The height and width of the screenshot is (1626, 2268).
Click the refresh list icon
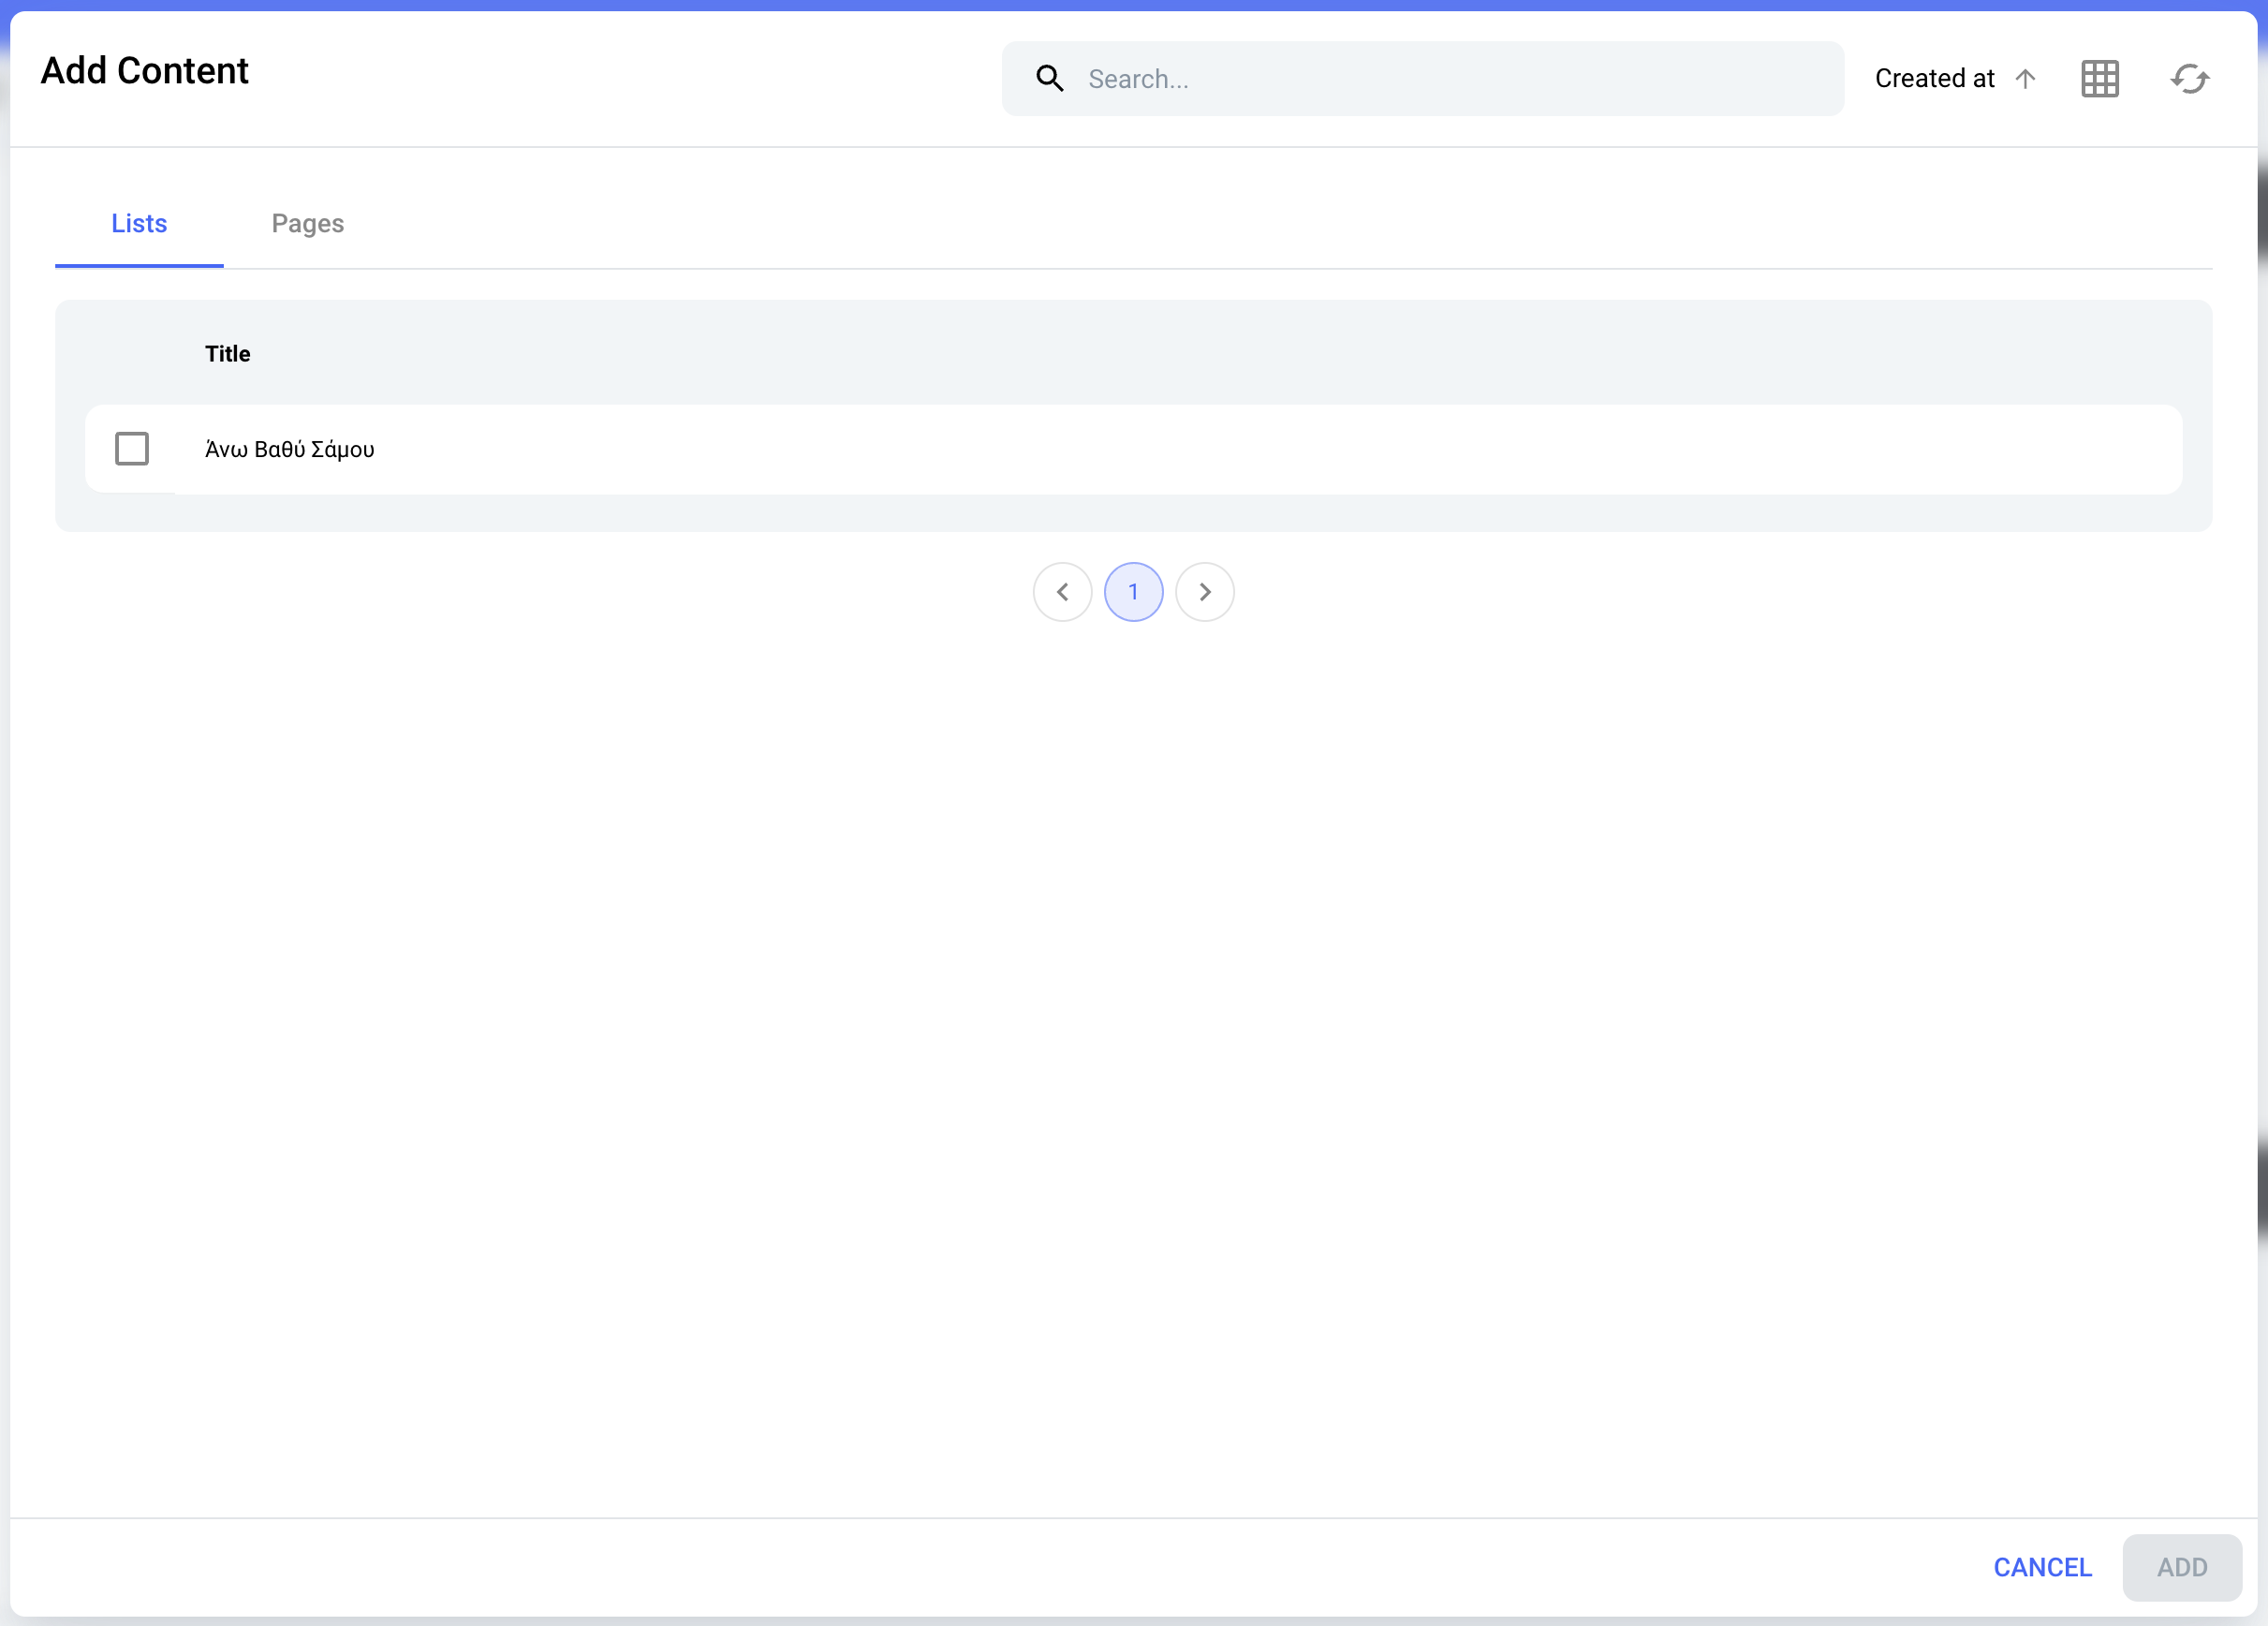coord(2189,79)
